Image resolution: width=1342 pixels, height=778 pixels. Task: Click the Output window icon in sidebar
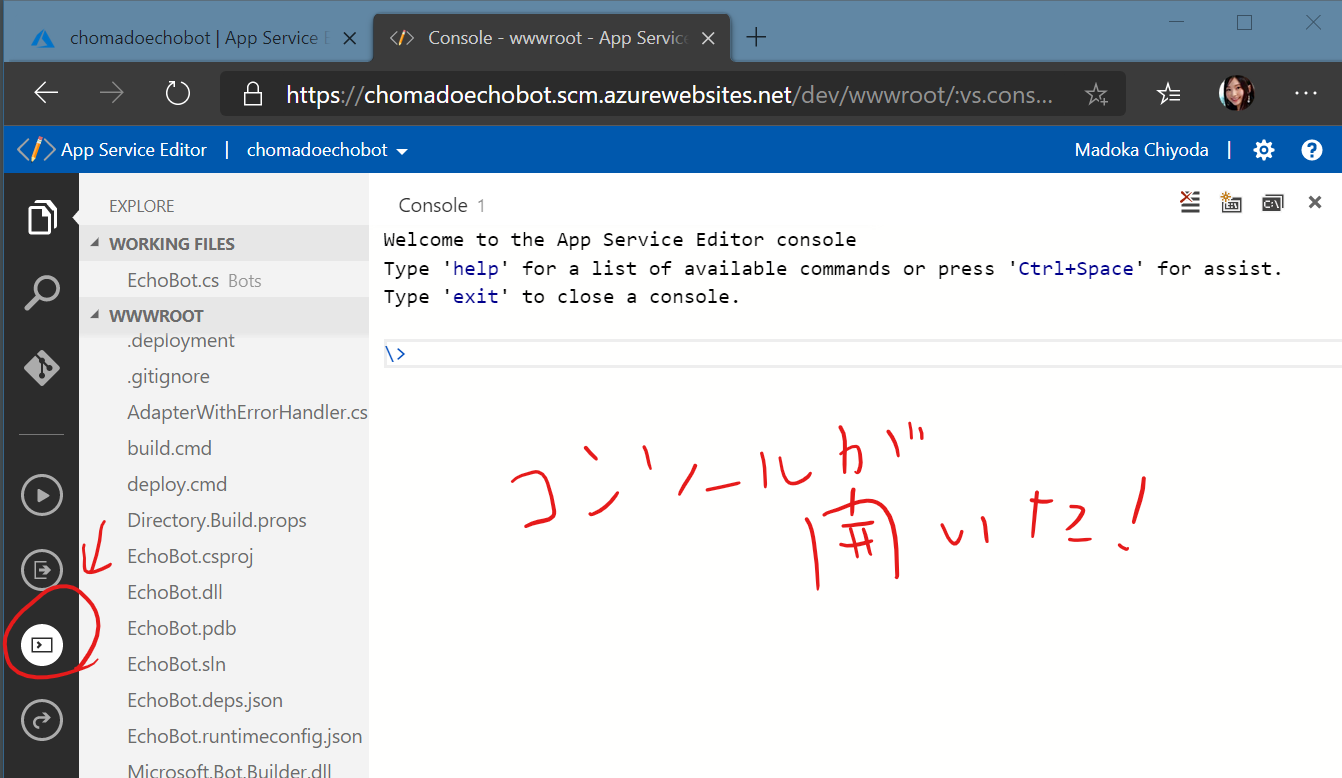(x=42, y=570)
